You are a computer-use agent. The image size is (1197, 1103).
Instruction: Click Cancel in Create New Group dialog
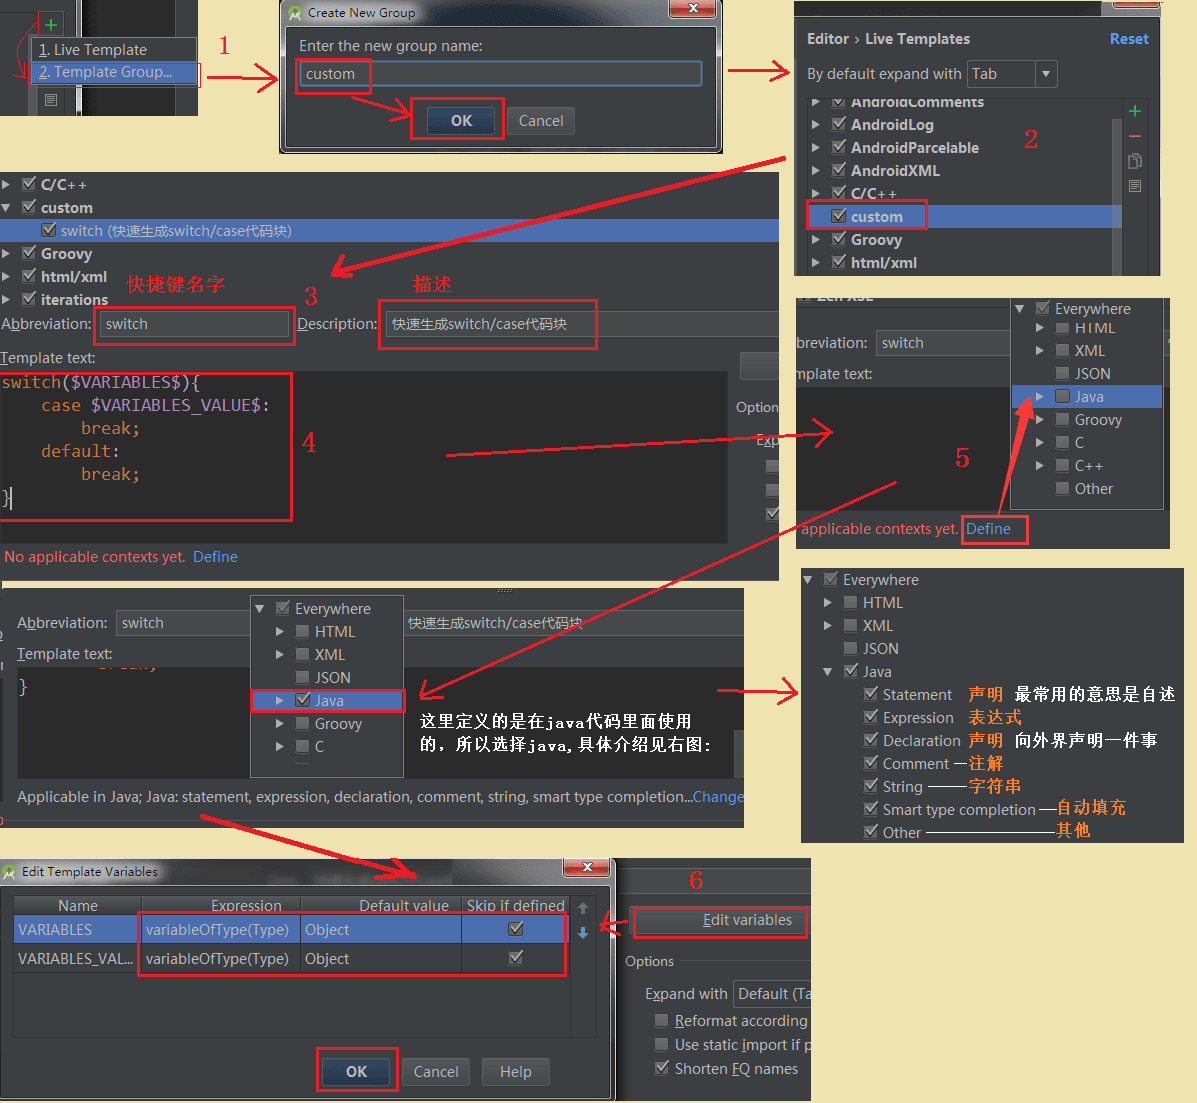point(540,121)
